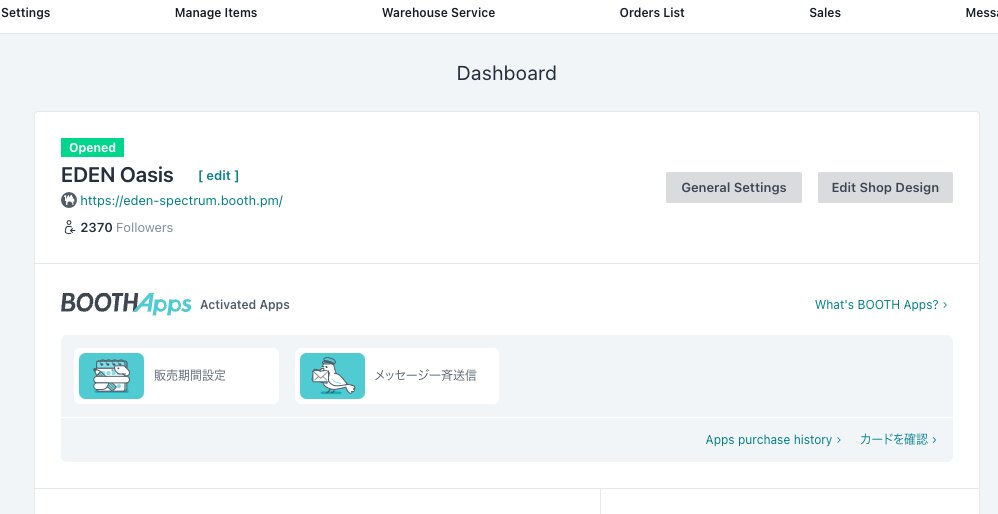Click the 2370 Followers count
998x514 pixels.
[126, 228]
